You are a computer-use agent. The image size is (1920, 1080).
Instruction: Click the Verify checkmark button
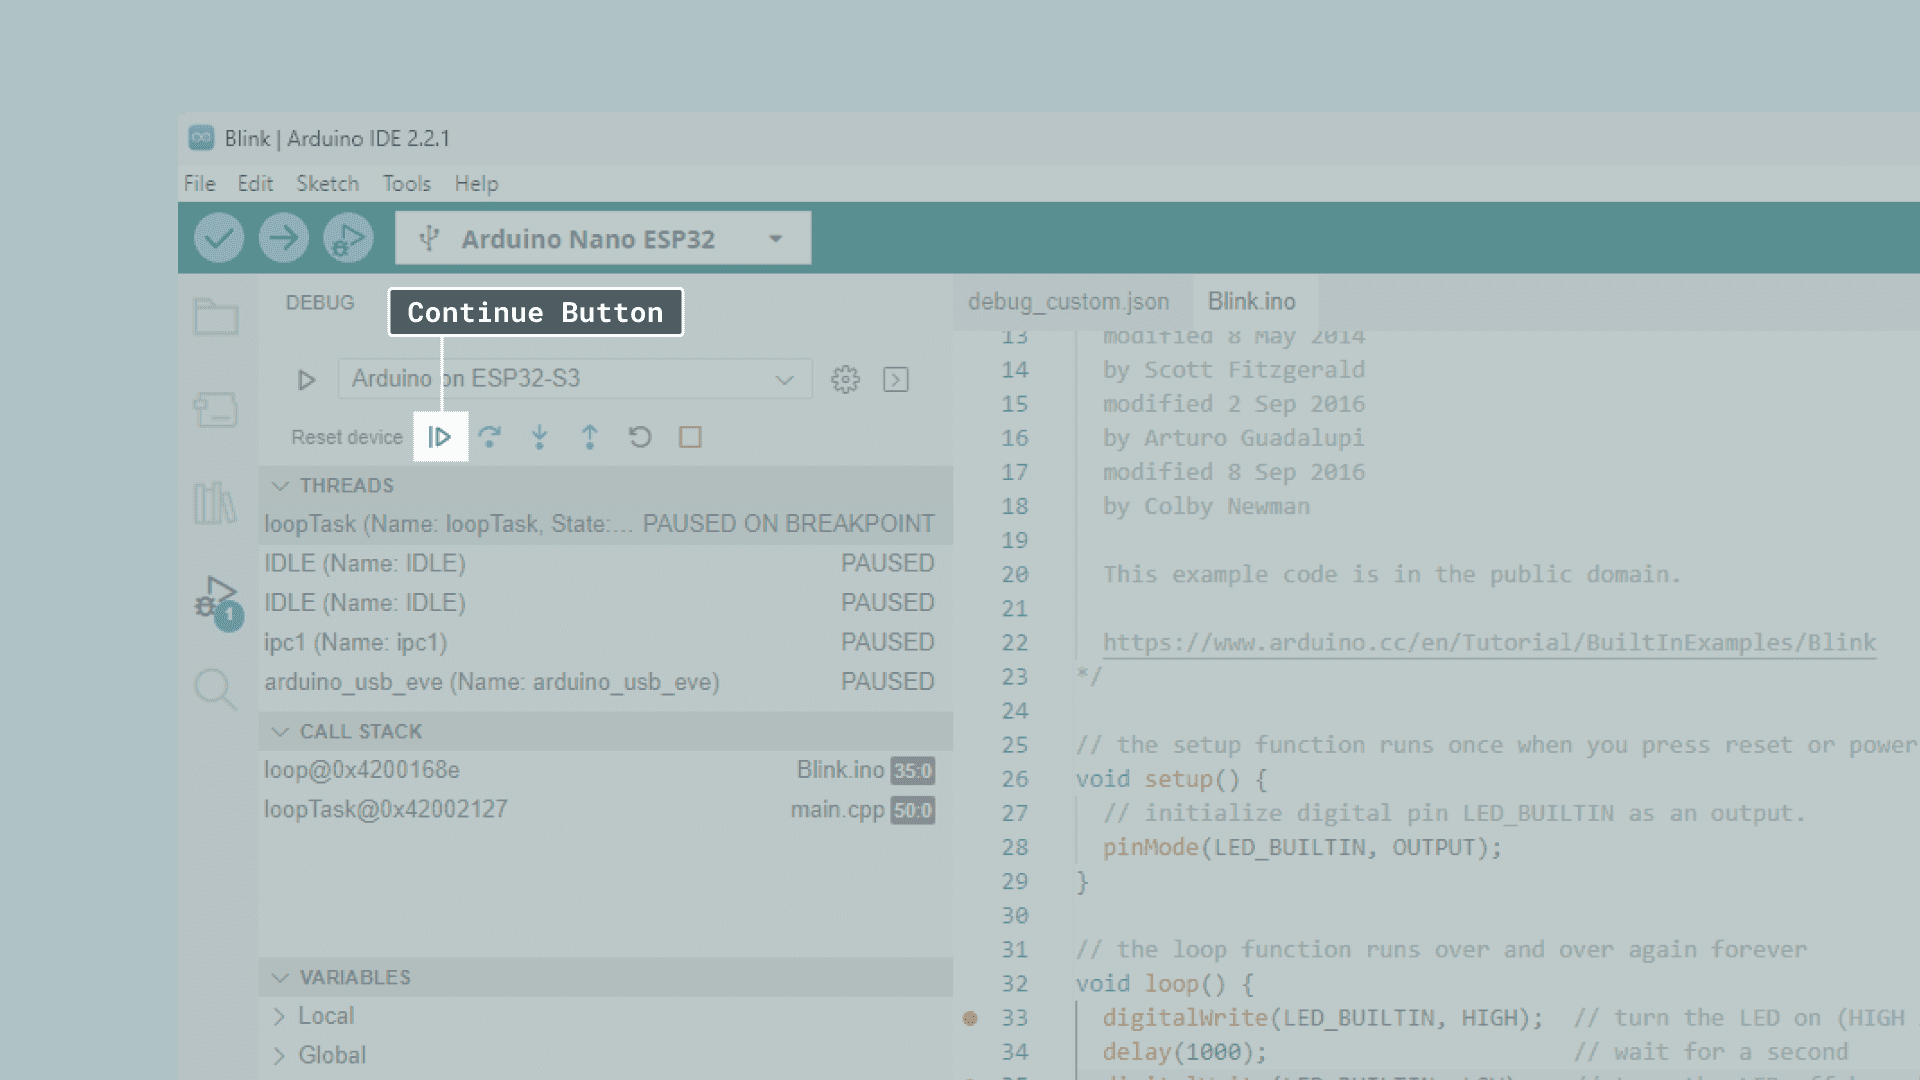(x=219, y=238)
